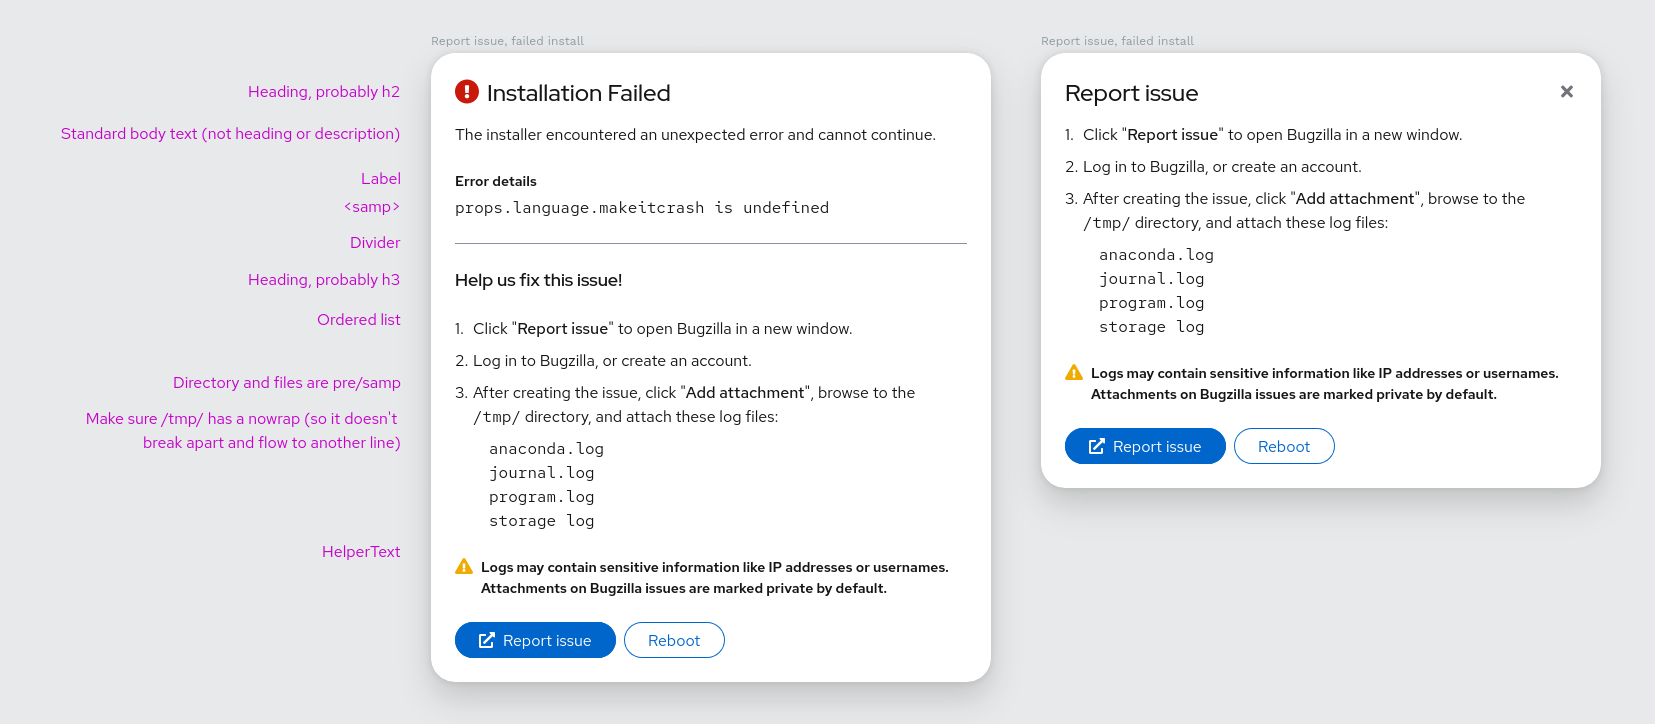
Task: Click the 'HelperText' annotation label
Action: click(360, 552)
